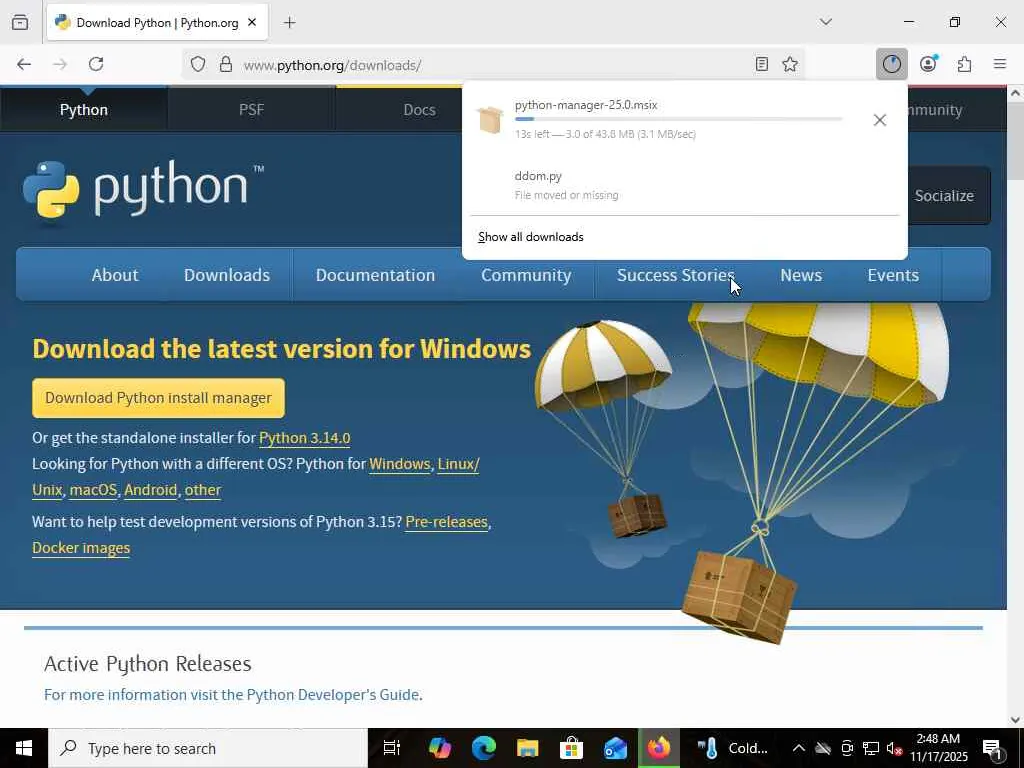
Task: Click the taskbar search box
Action: [x=208, y=748]
